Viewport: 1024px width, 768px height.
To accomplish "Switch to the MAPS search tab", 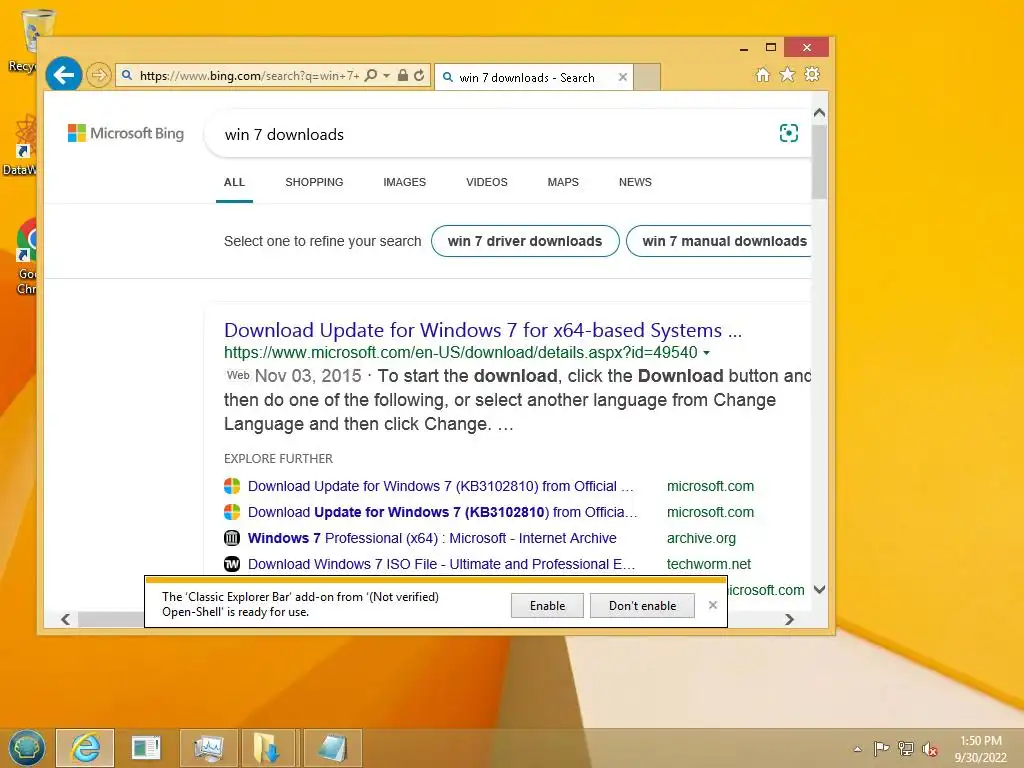I will pyautogui.click(x=563, y=182).
